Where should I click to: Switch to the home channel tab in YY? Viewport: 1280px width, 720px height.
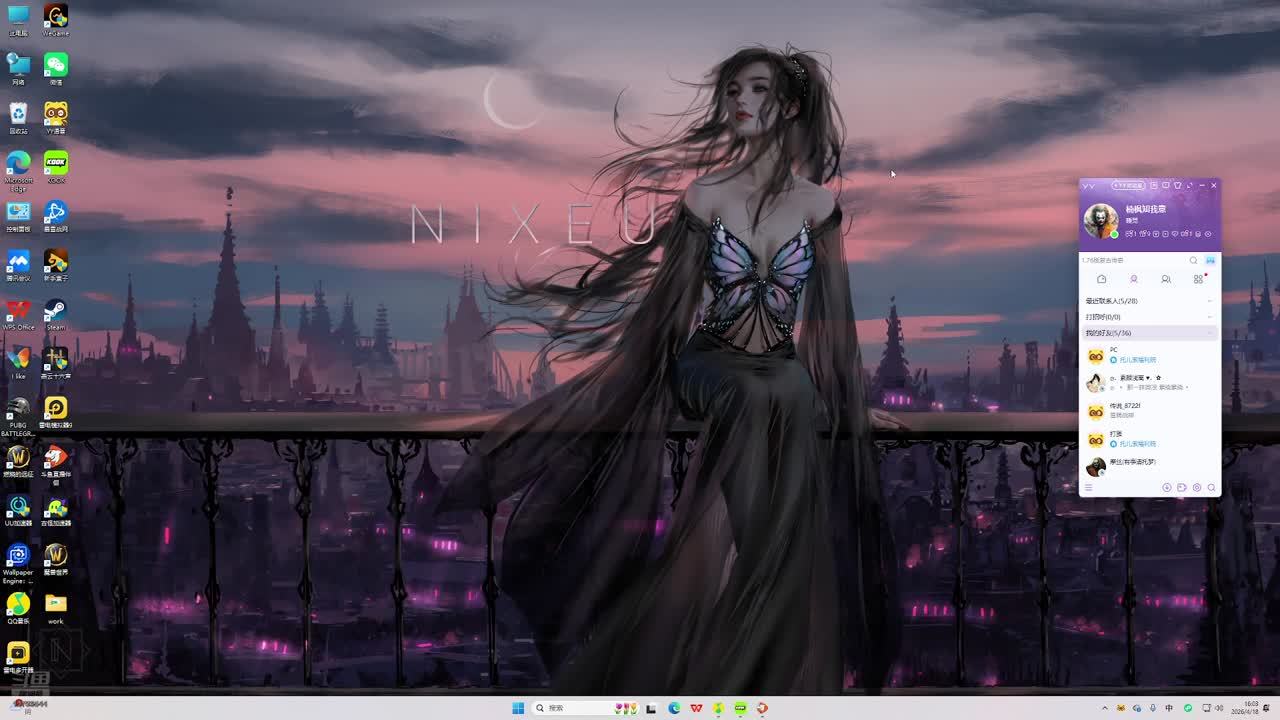[1101, 279]
